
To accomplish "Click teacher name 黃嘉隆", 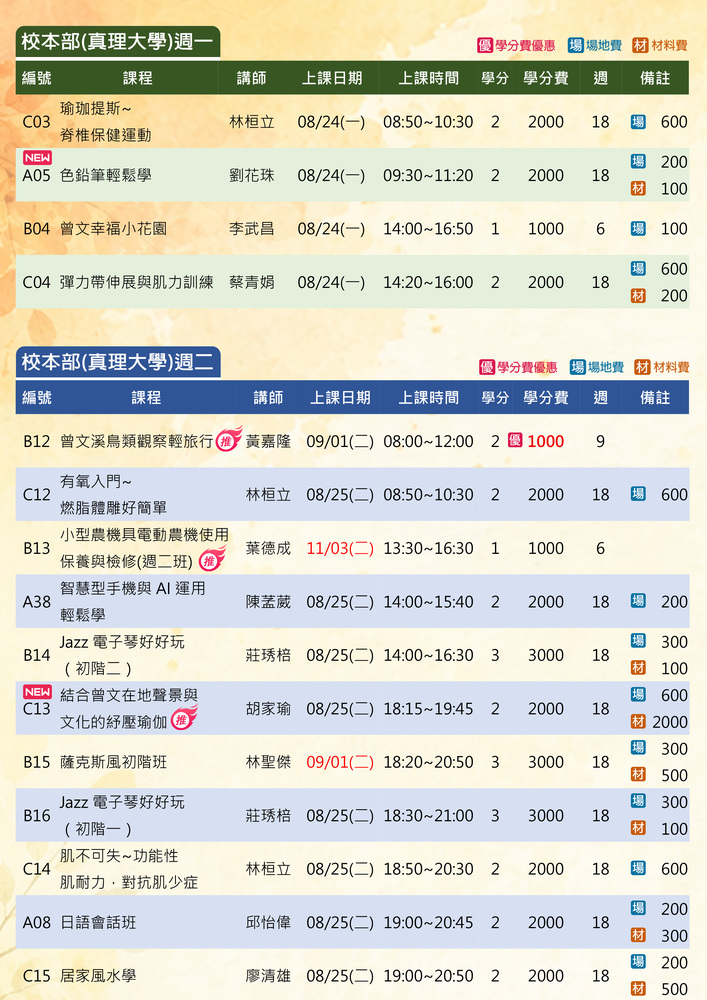I will [268, 441].
